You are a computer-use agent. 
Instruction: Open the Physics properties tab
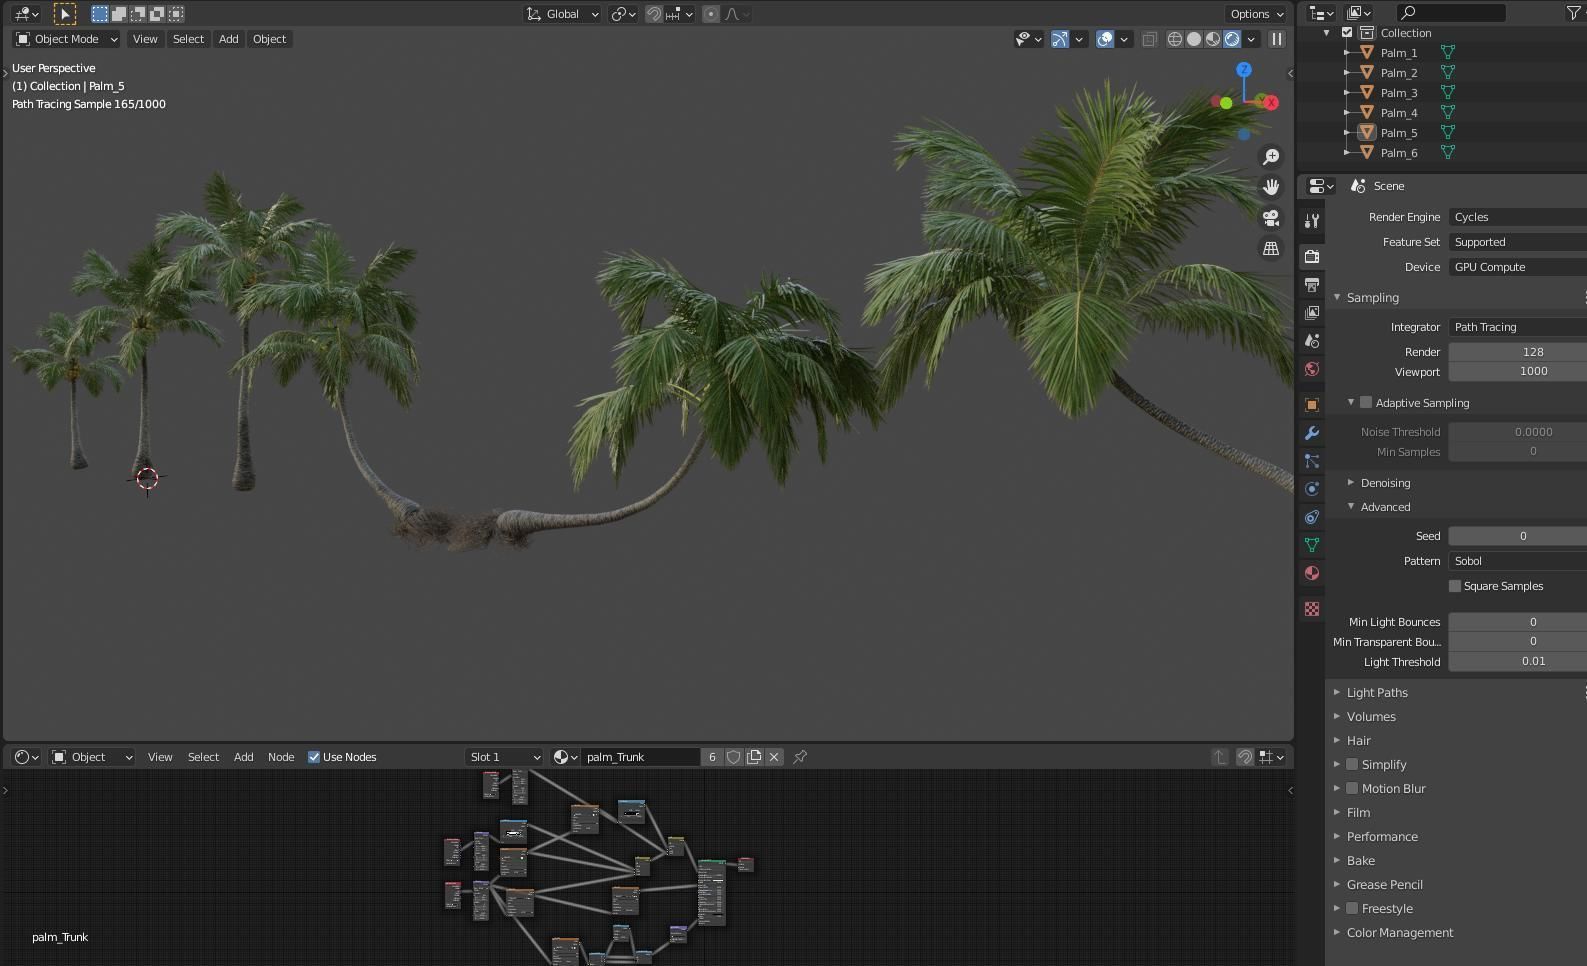[x=1312, y=489]
